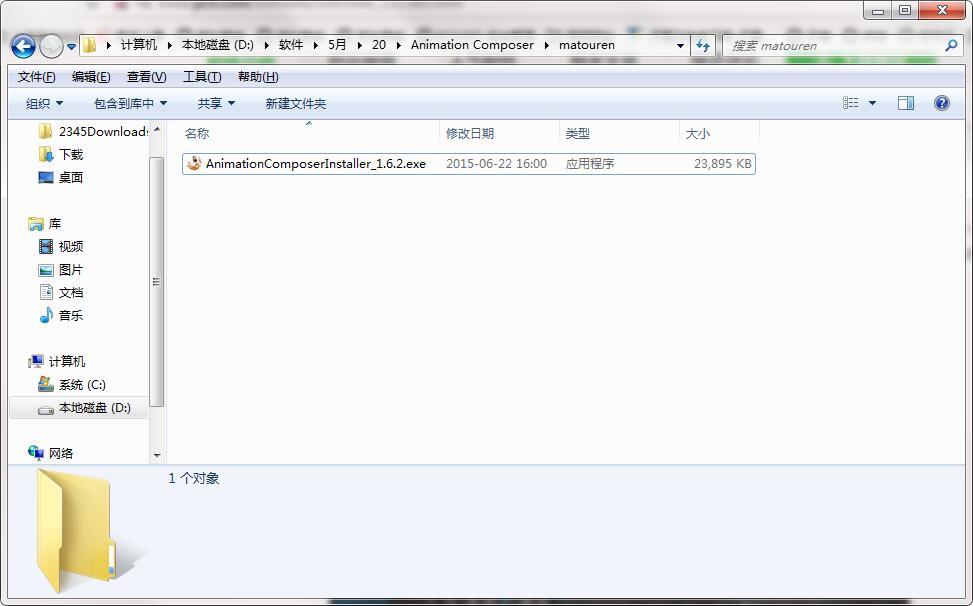Open the 音乐 library
Screen dimensions: 973x606
tap(61, 315)
